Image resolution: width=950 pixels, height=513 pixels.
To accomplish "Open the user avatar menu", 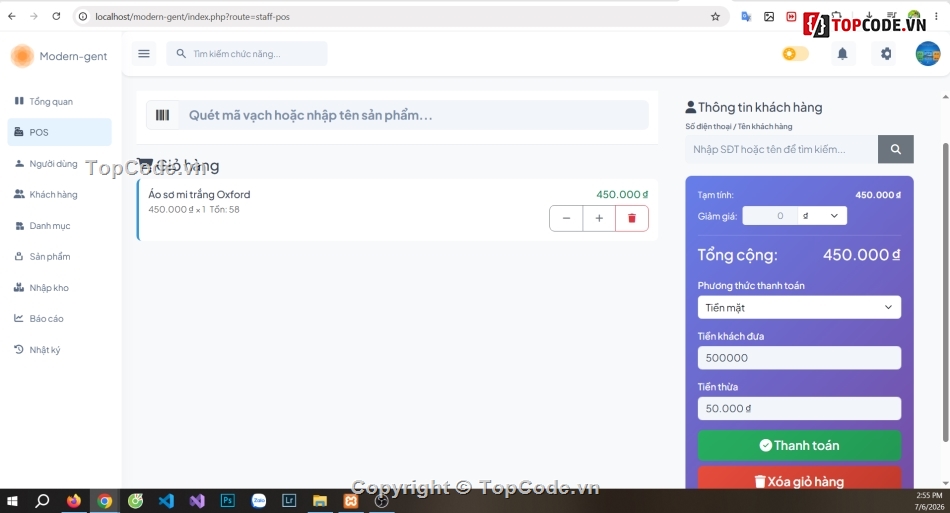I will tap(928, 54).
